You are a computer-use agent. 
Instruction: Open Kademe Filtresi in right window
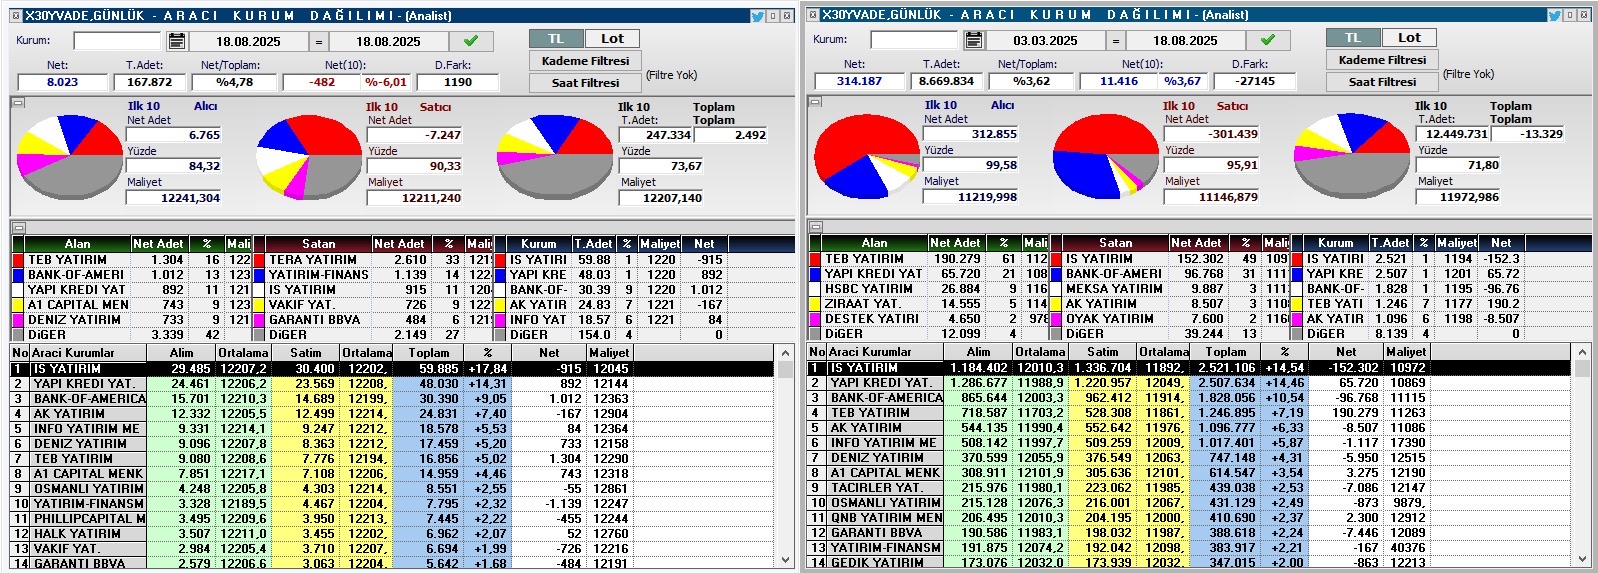coord(1382,60)
